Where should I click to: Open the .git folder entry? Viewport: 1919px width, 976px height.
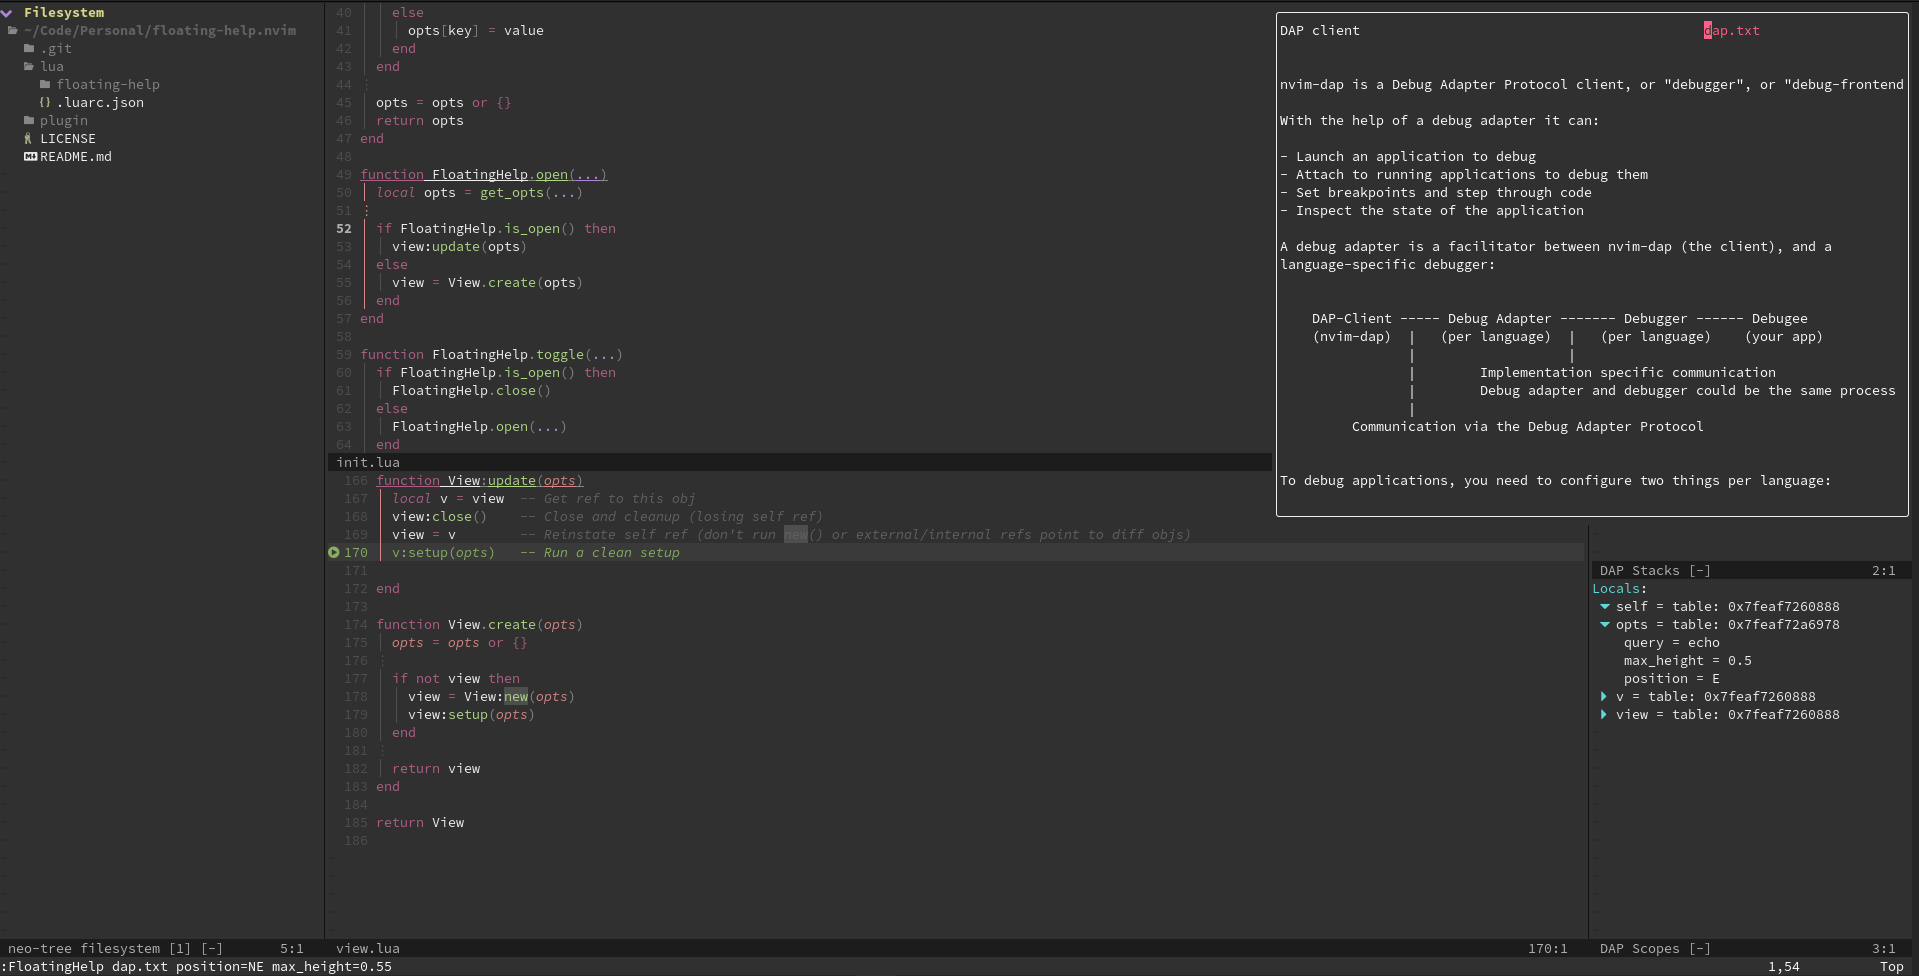pyautogui.click(x=56, y=48)
